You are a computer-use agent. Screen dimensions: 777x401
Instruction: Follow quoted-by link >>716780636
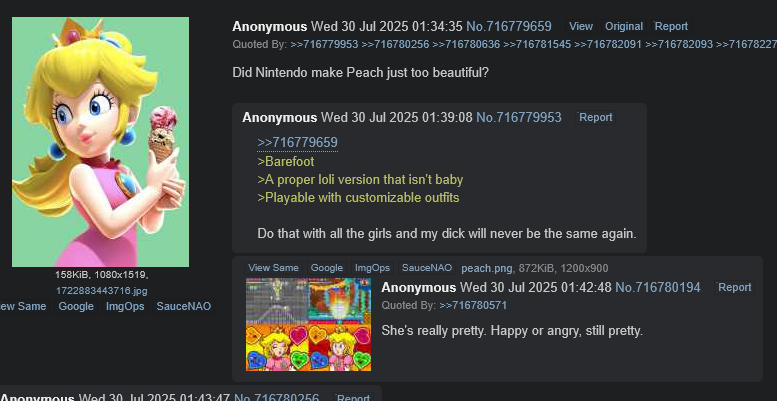(466, 44)
